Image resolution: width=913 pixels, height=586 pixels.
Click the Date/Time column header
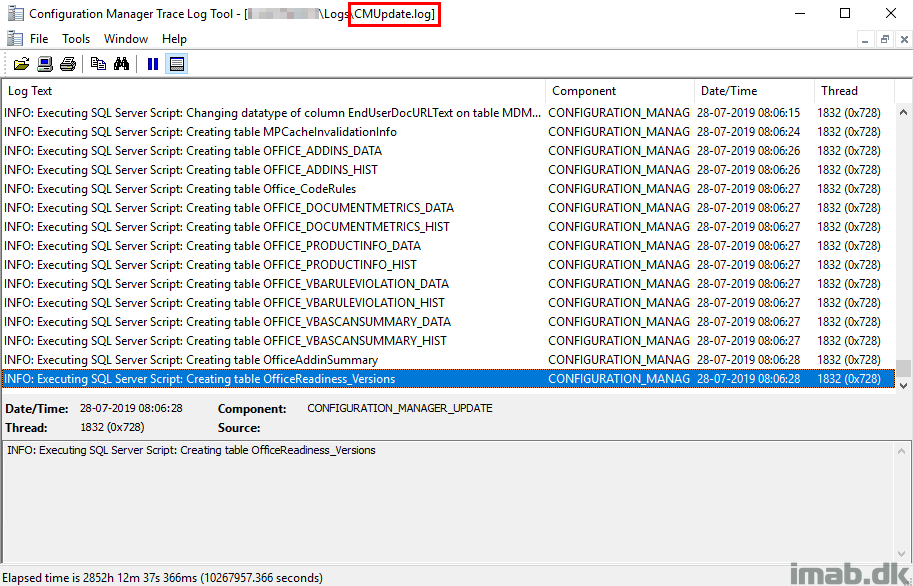coord(753,91)
